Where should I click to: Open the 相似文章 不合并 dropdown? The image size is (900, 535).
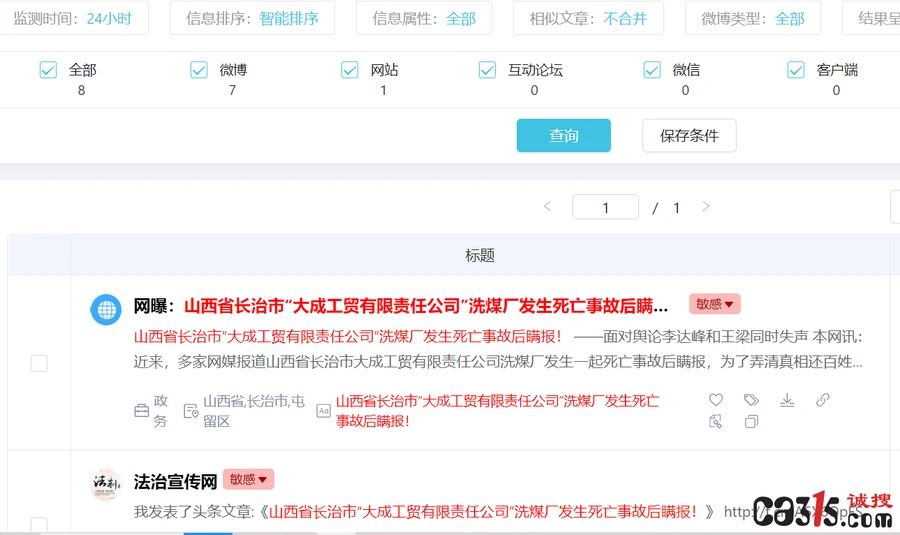588,18
